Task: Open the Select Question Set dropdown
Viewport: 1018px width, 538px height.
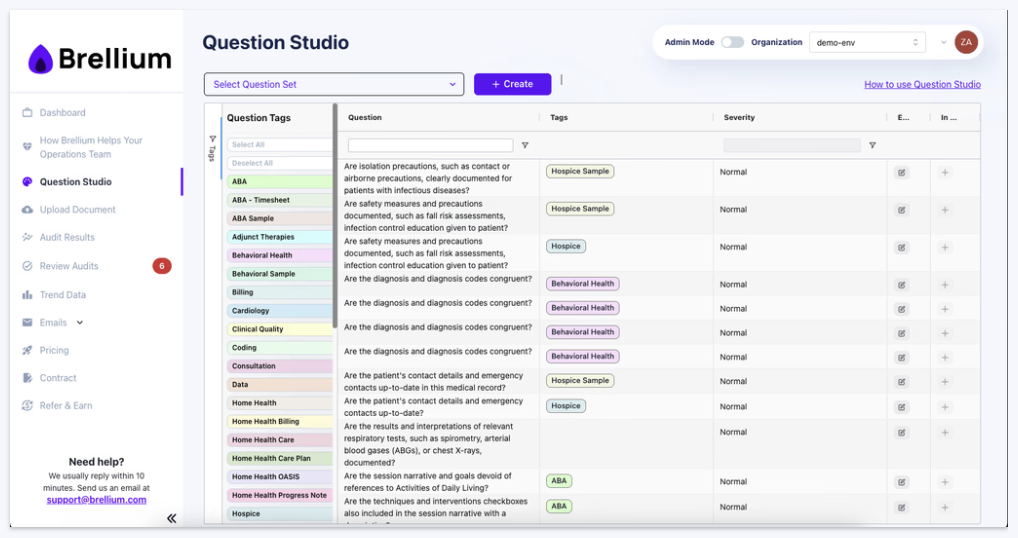Action: click(334, 84)
